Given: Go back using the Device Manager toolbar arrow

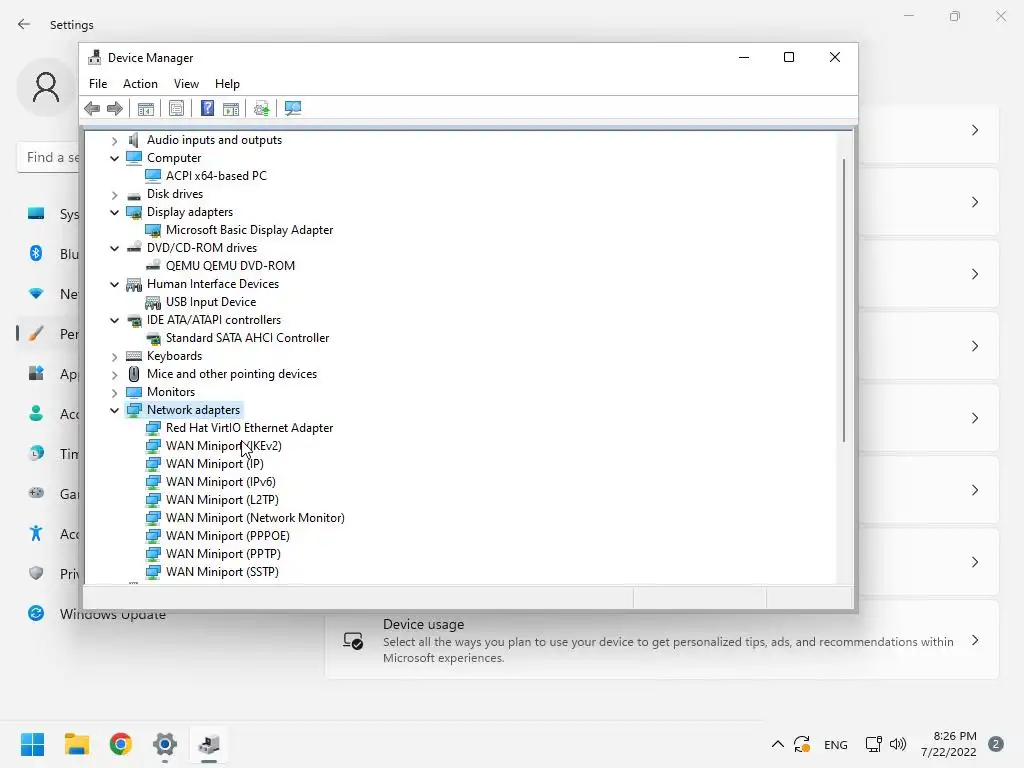Looking at the screenshot, I should pyautogui.click(x=92, y=108).
